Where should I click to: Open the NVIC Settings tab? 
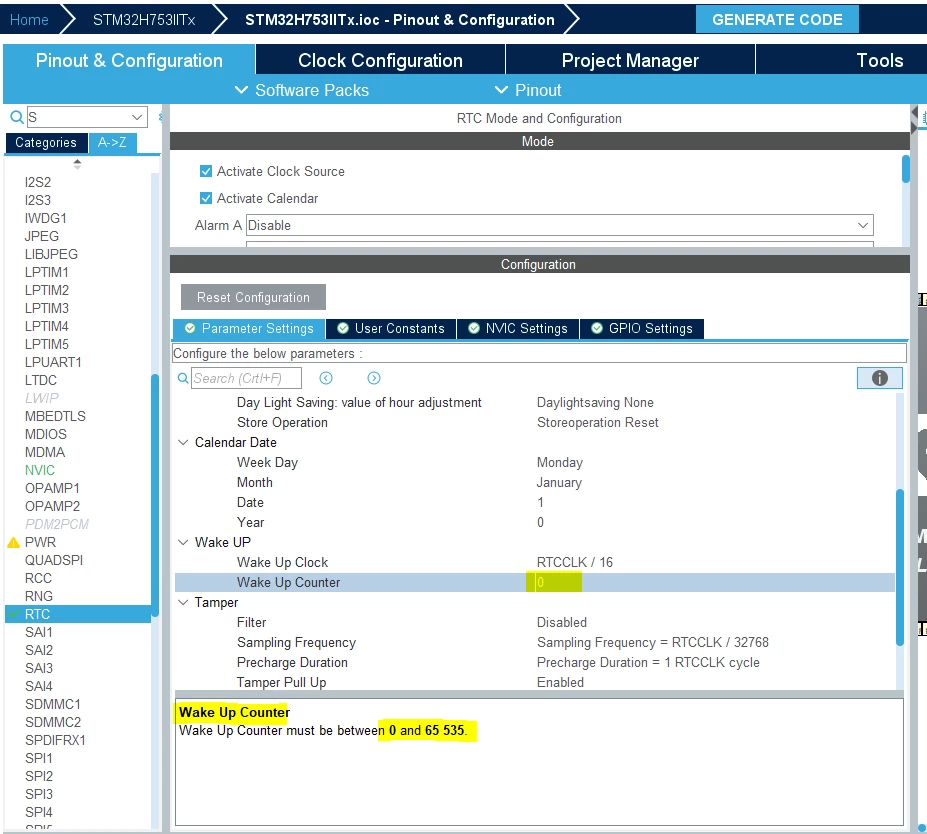518,329
